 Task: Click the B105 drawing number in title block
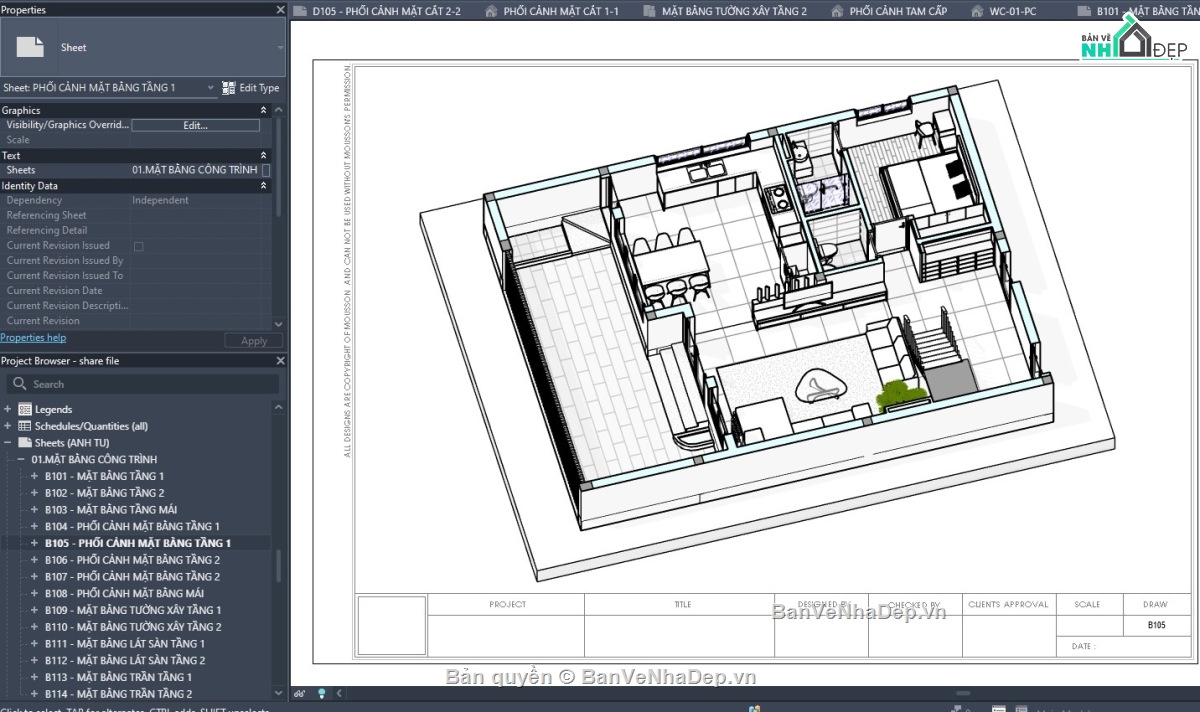click(1156, 625)
